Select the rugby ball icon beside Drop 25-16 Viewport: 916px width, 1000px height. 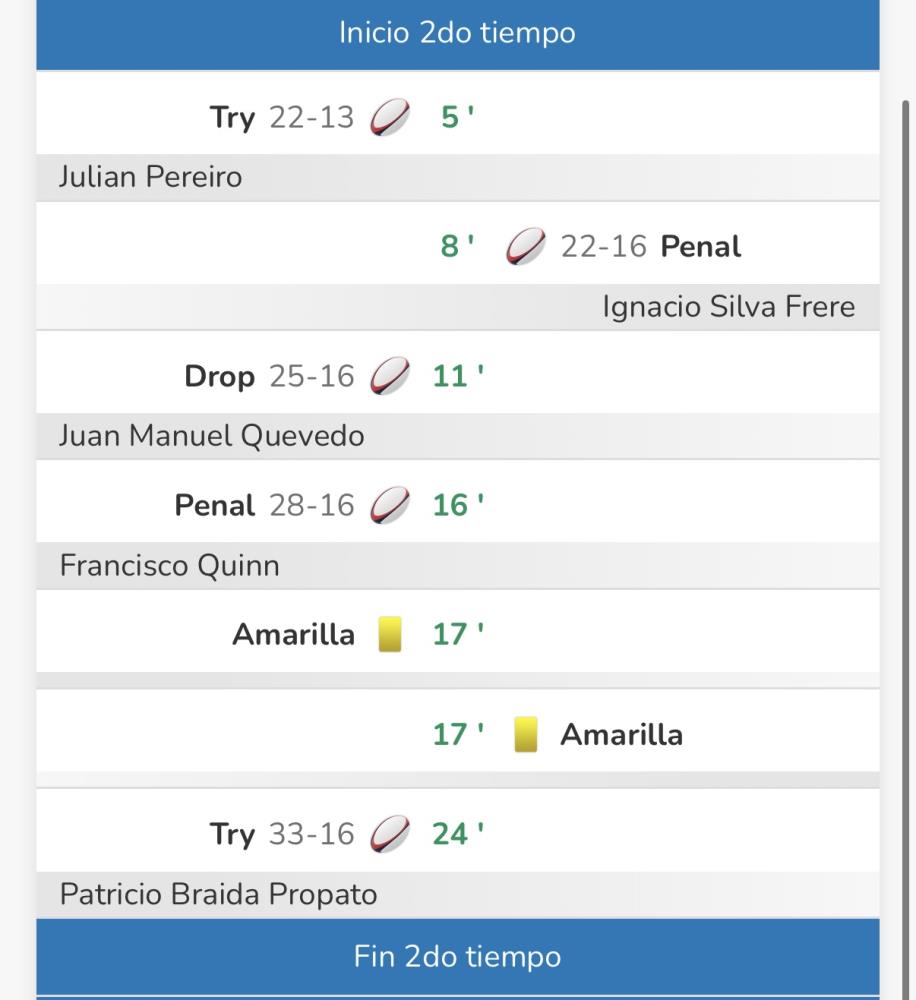390,376
